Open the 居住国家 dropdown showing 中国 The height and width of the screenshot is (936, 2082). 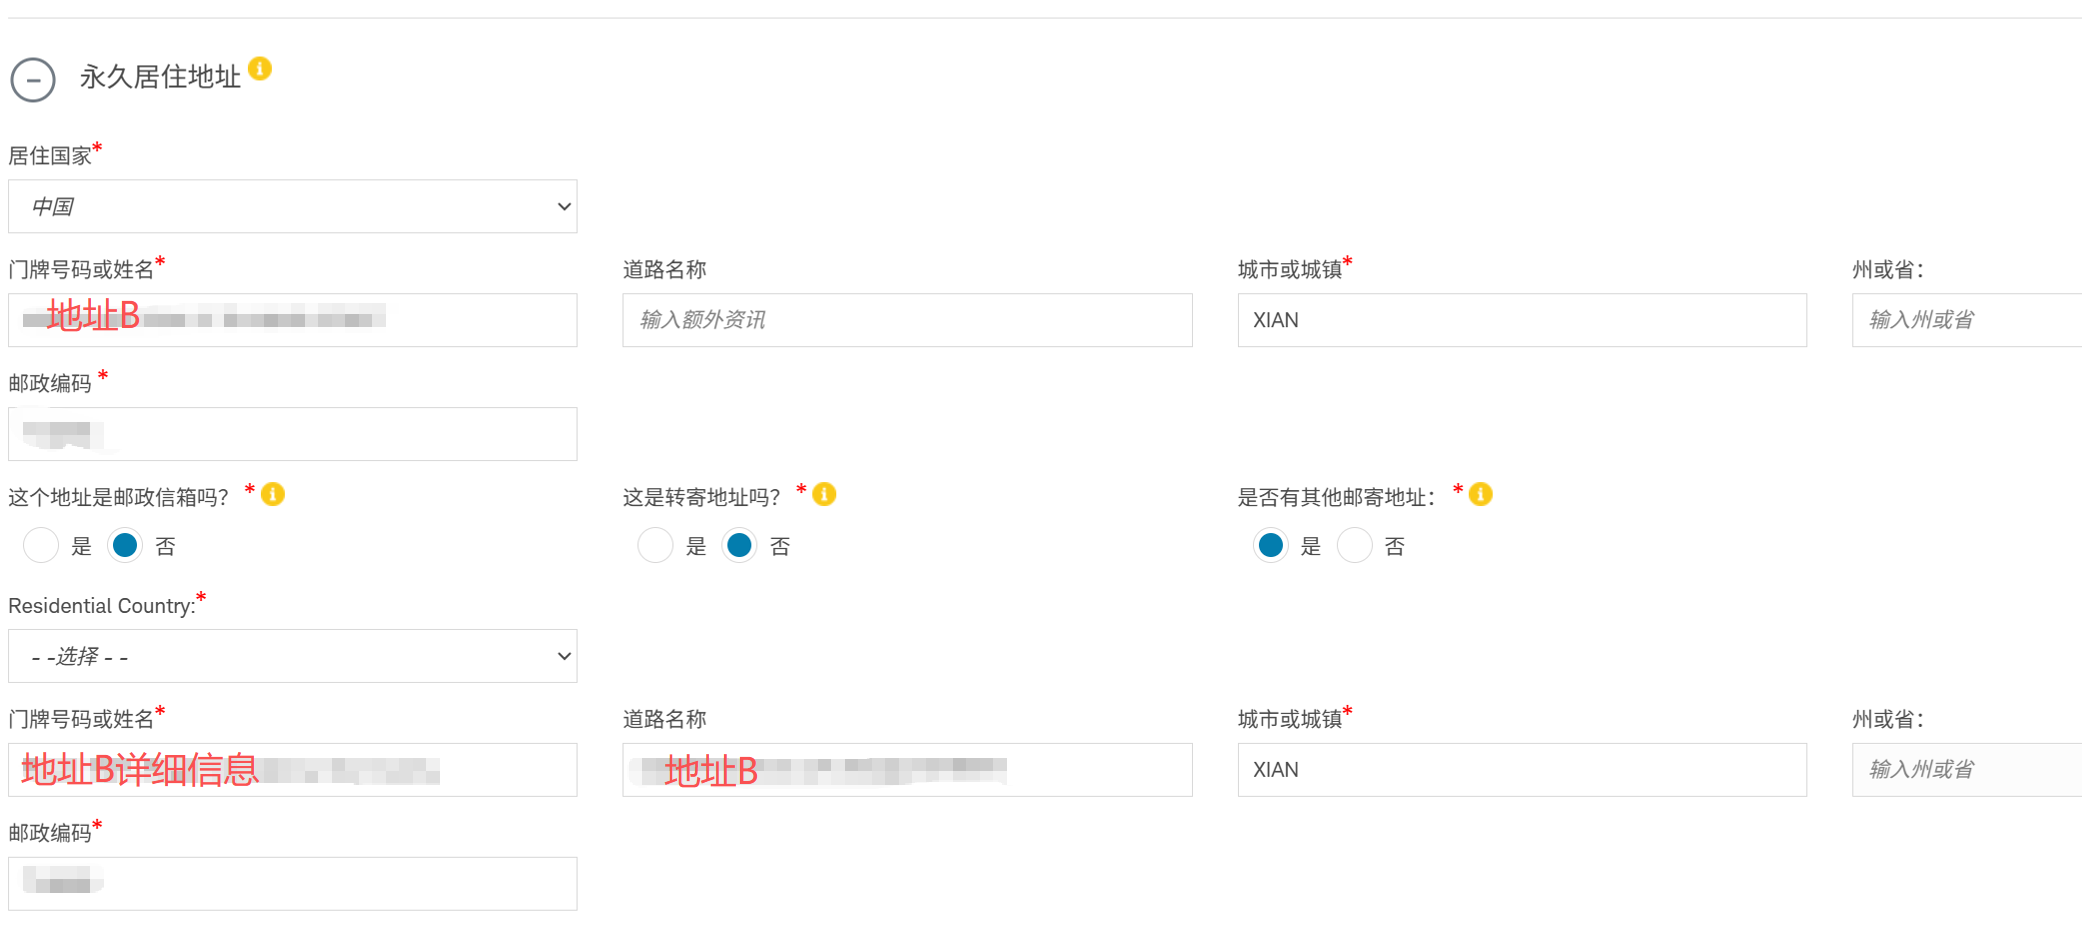[x=293, y=207]
